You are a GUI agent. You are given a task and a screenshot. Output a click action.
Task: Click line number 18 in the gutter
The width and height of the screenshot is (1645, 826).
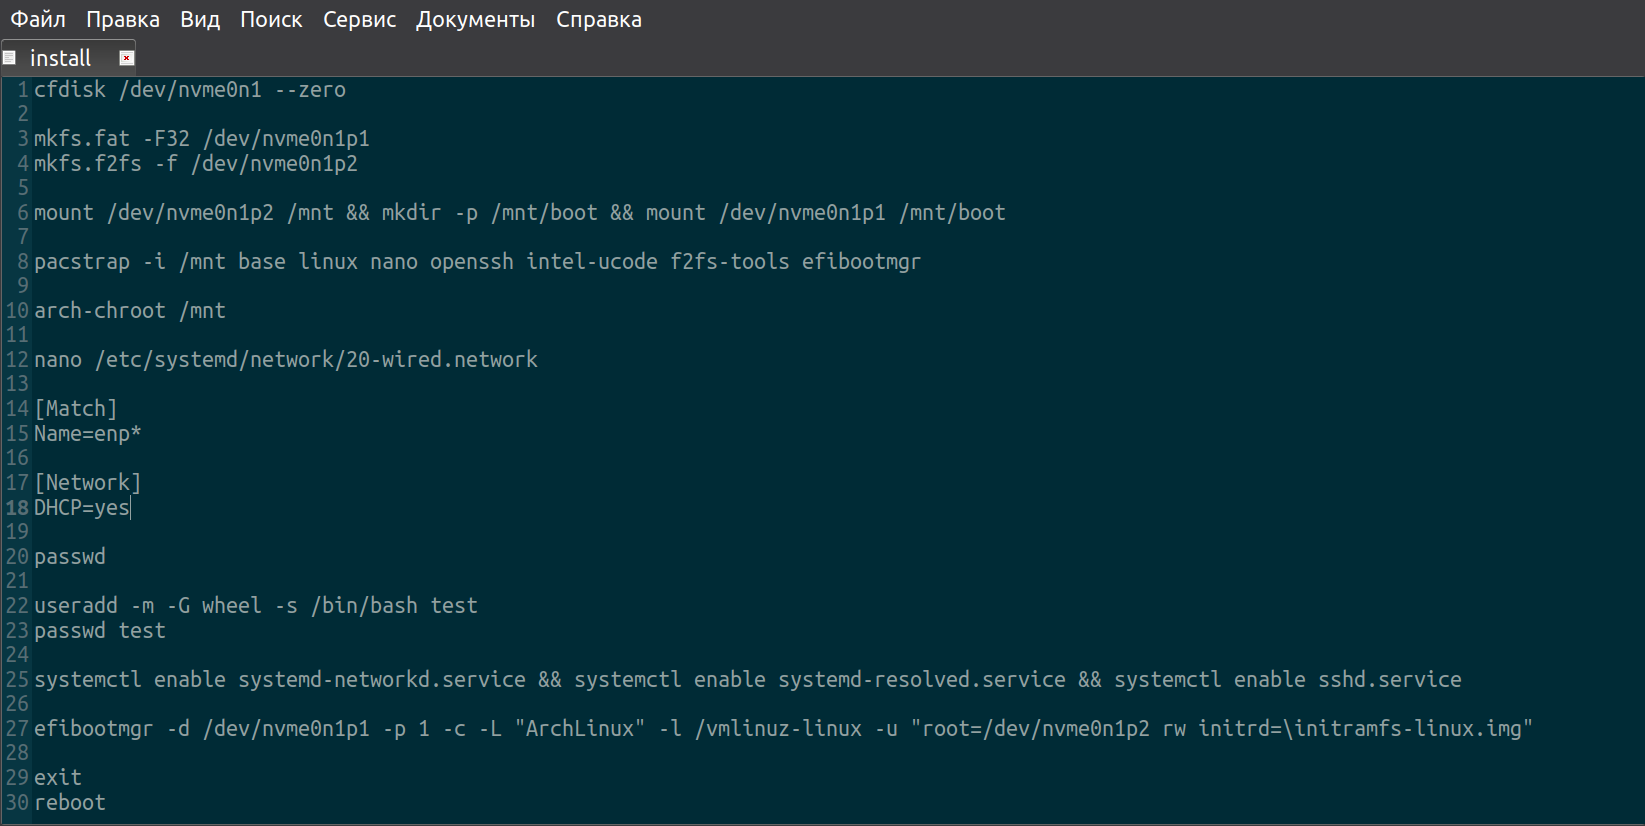click(17, 508)
